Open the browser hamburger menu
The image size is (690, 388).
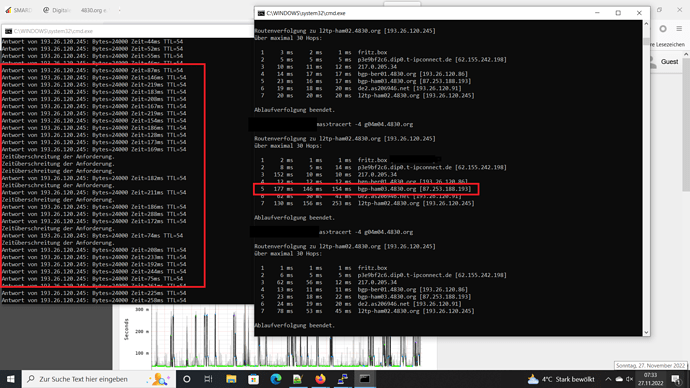pos(679,29)
